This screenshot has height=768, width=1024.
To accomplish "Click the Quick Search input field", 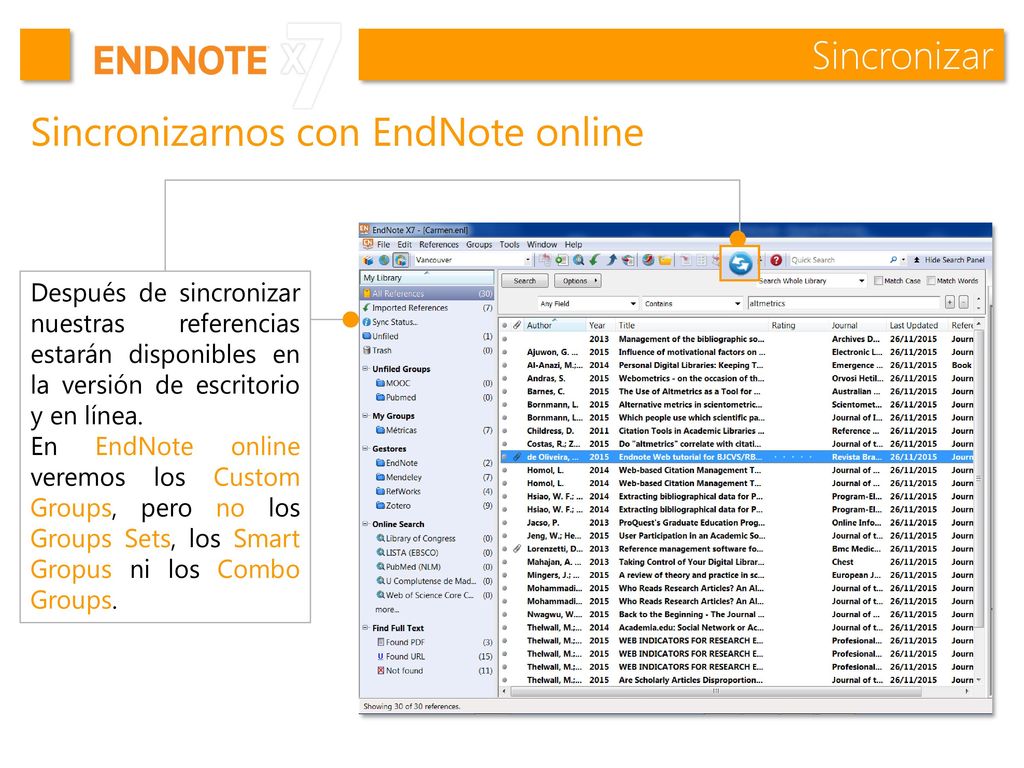I will click(x=838, y=260).
